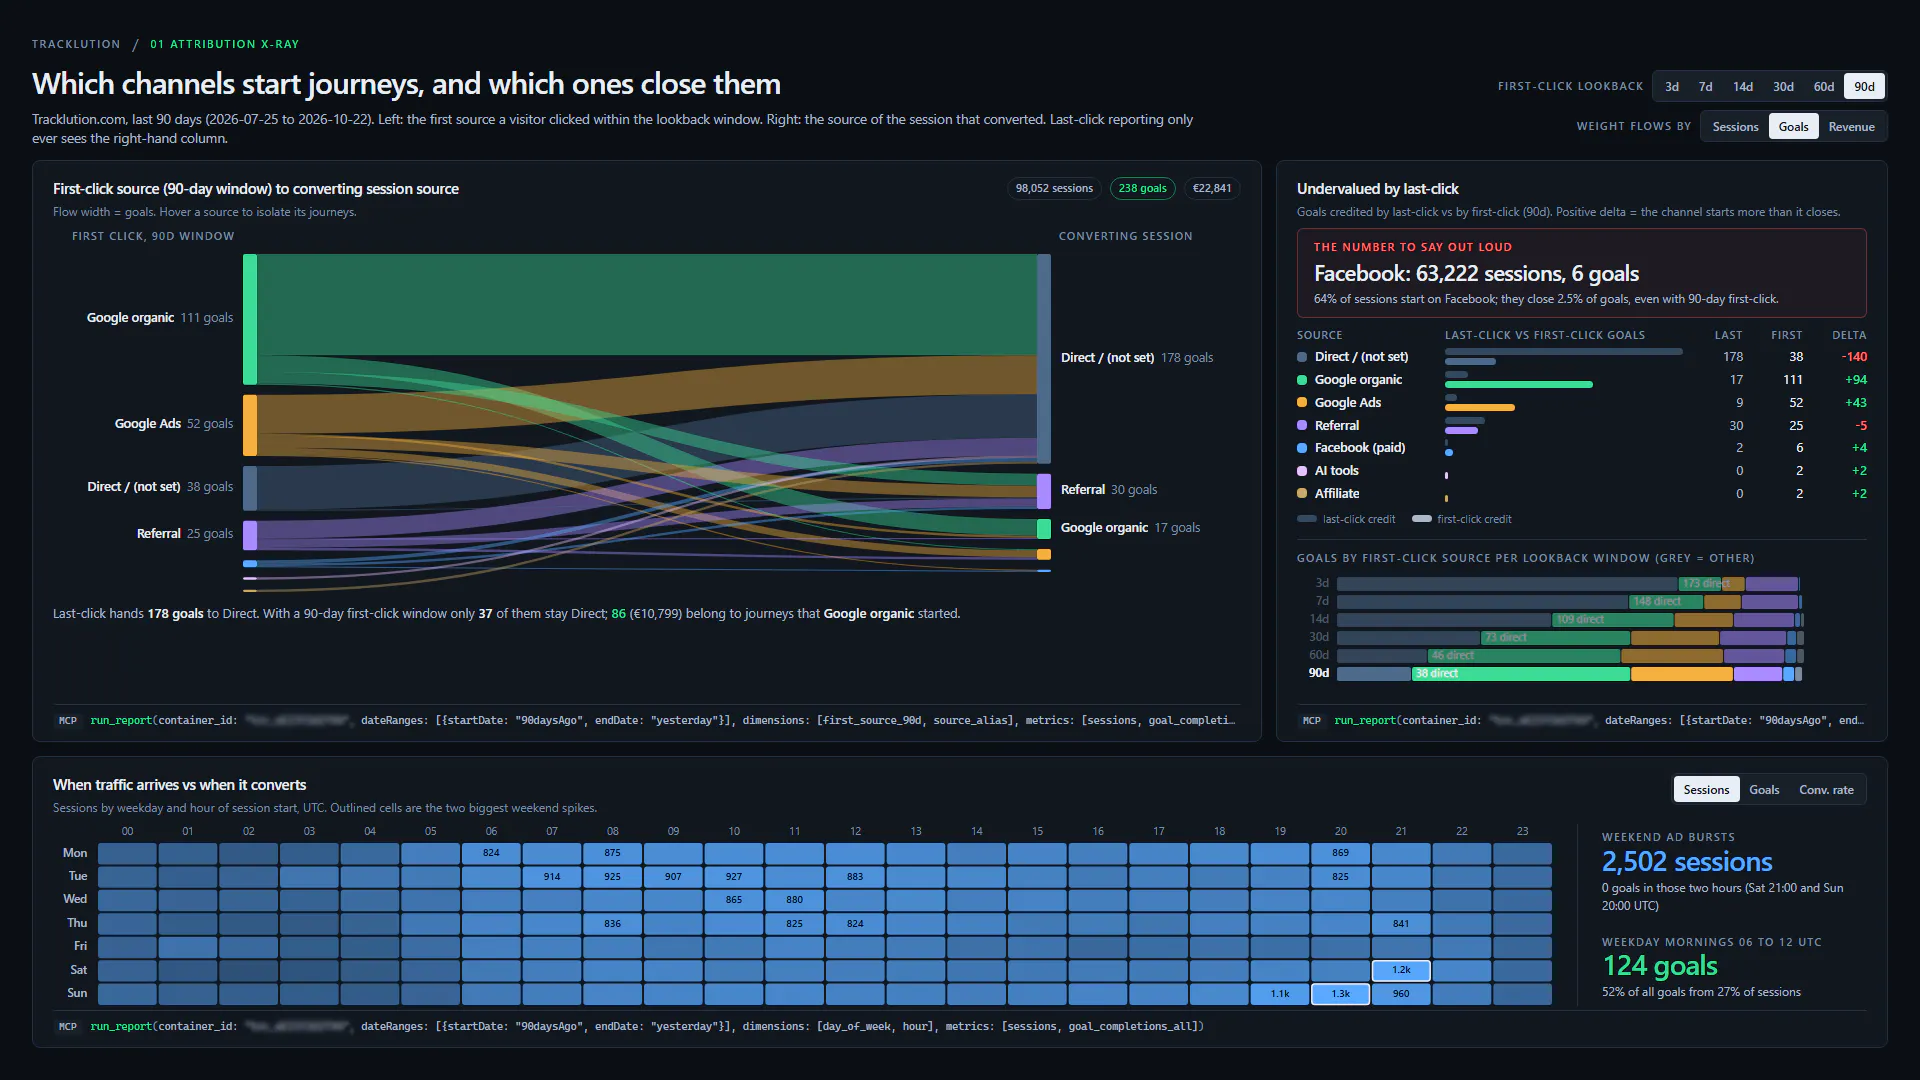Select the Google organic first-click source node
Image resolution: width=1920 pixels, height=1080 pixels.
tap(250, 319)
